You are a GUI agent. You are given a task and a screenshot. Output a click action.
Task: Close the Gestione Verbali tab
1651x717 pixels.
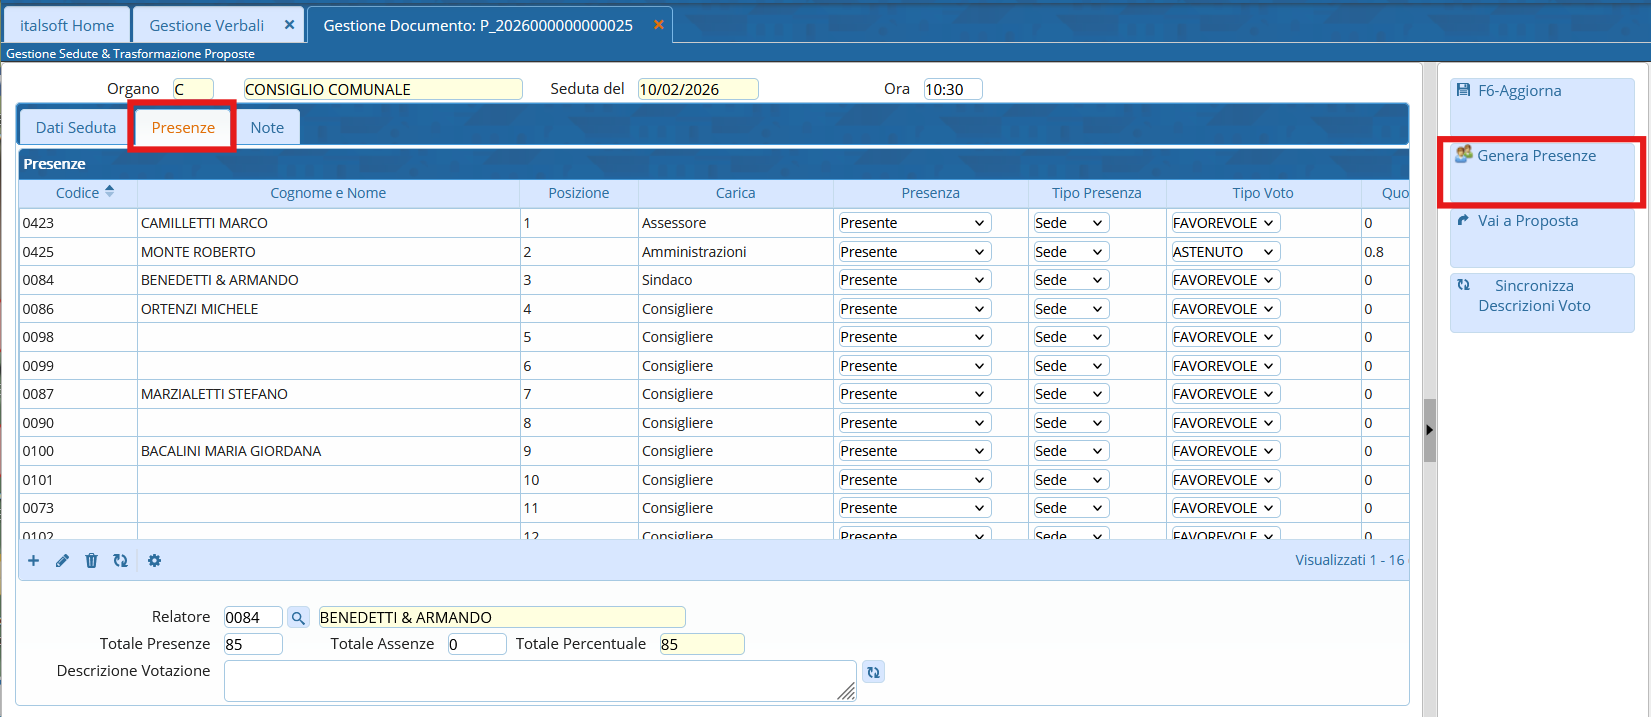click(x=289, y=25)
